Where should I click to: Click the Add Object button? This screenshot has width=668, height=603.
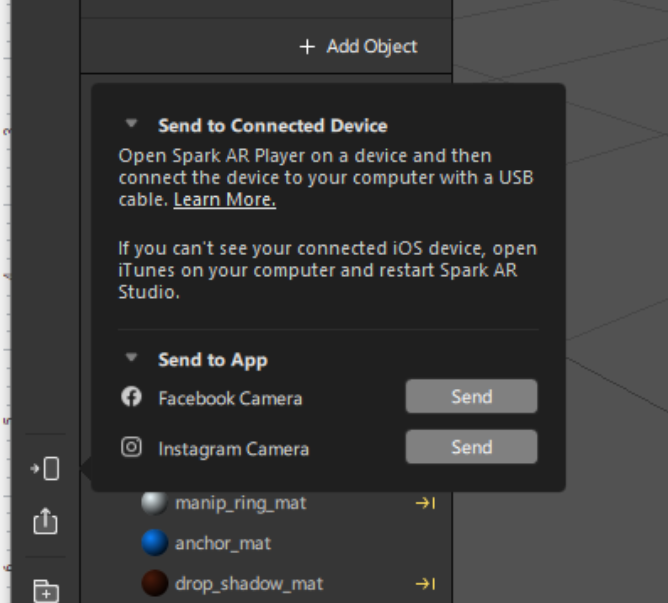(x=359, y=46)
